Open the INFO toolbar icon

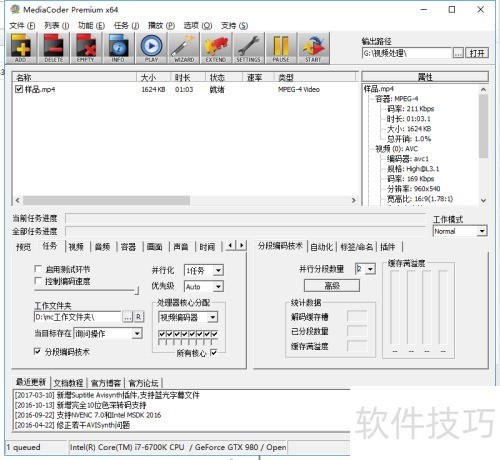pos(118,48)
